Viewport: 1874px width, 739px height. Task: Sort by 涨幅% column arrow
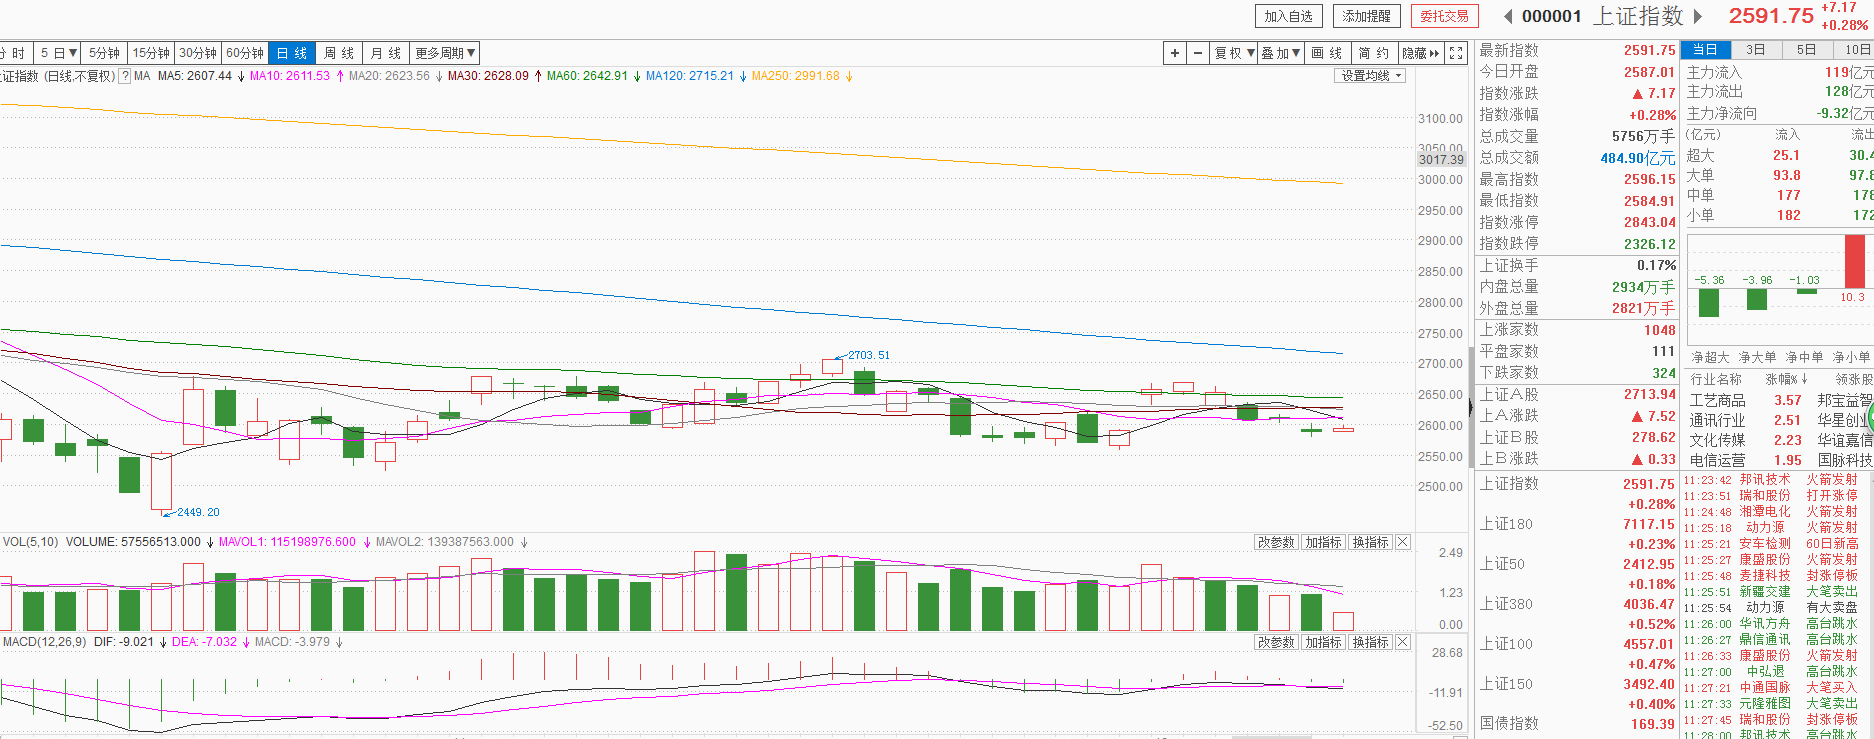1804,379
